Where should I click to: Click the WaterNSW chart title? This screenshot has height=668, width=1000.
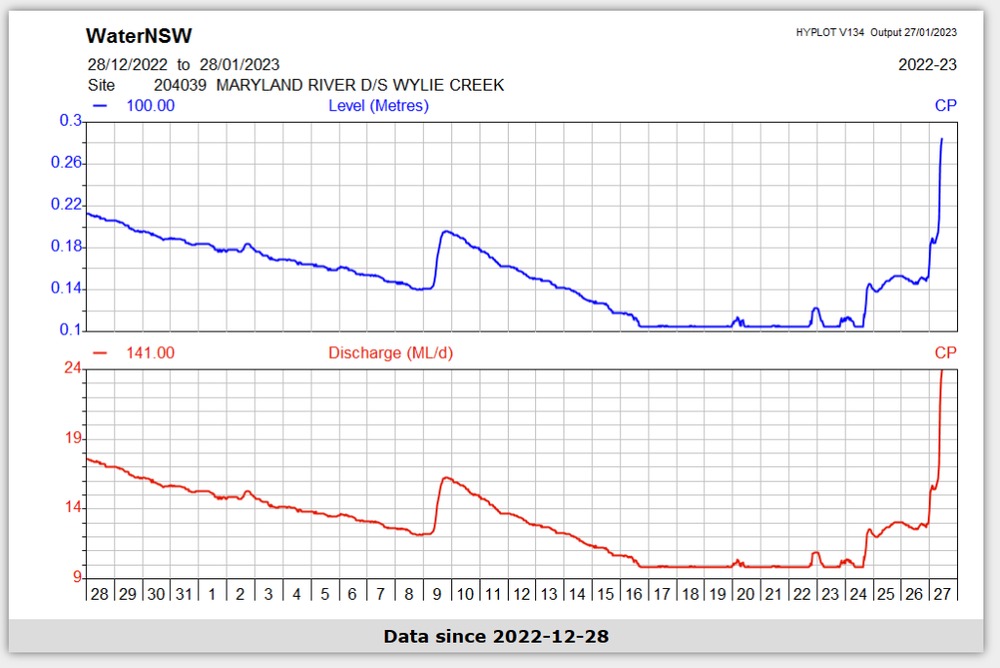[139, 37]
